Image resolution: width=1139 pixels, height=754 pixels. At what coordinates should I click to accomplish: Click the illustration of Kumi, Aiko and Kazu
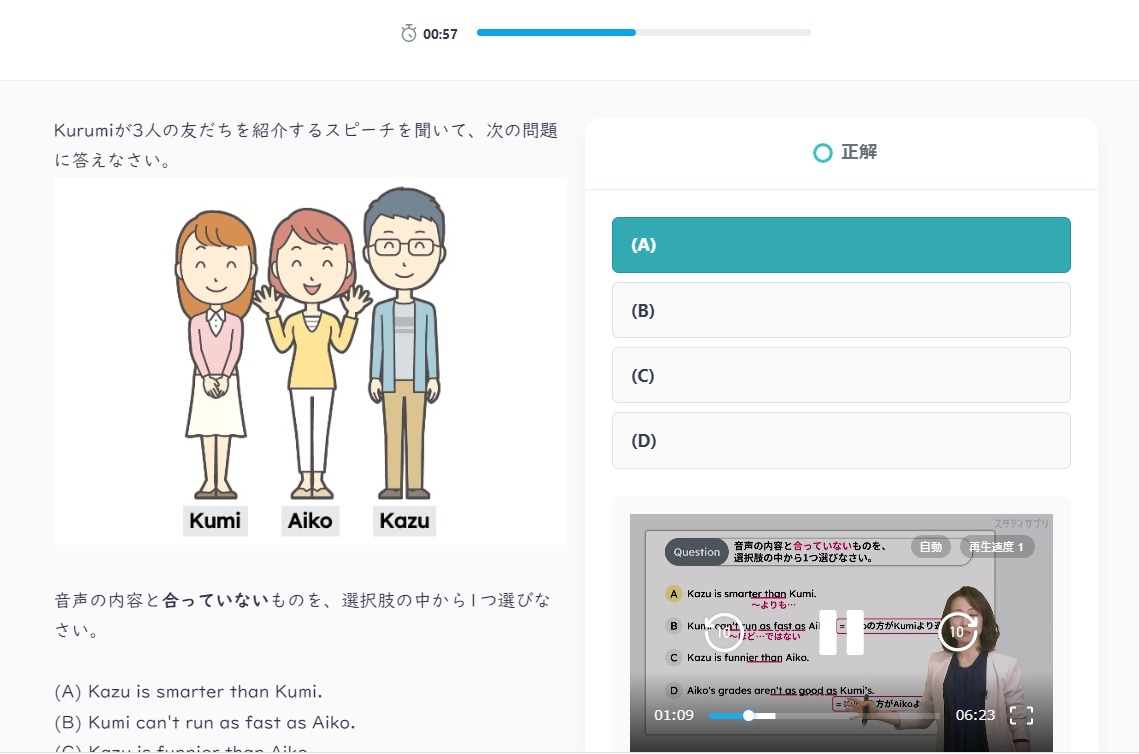click(310, 362)
